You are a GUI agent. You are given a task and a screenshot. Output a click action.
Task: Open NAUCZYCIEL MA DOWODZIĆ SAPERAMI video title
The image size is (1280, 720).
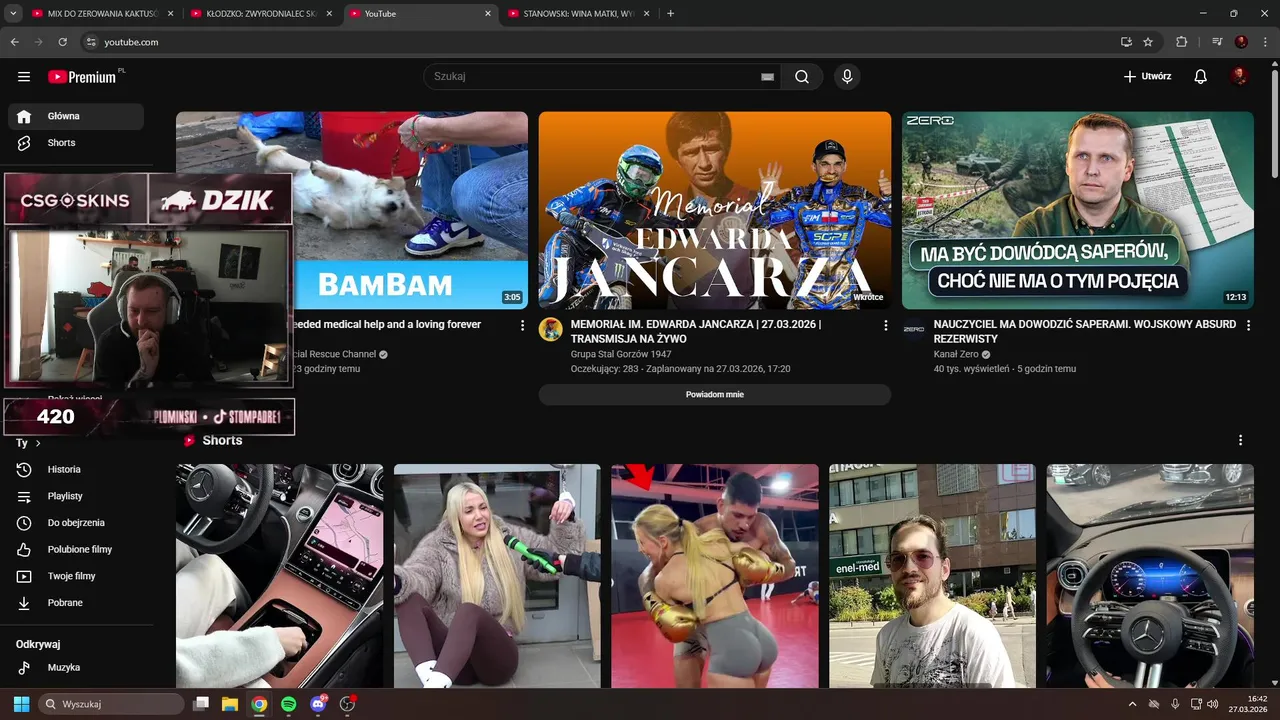tap(1085, 332)
